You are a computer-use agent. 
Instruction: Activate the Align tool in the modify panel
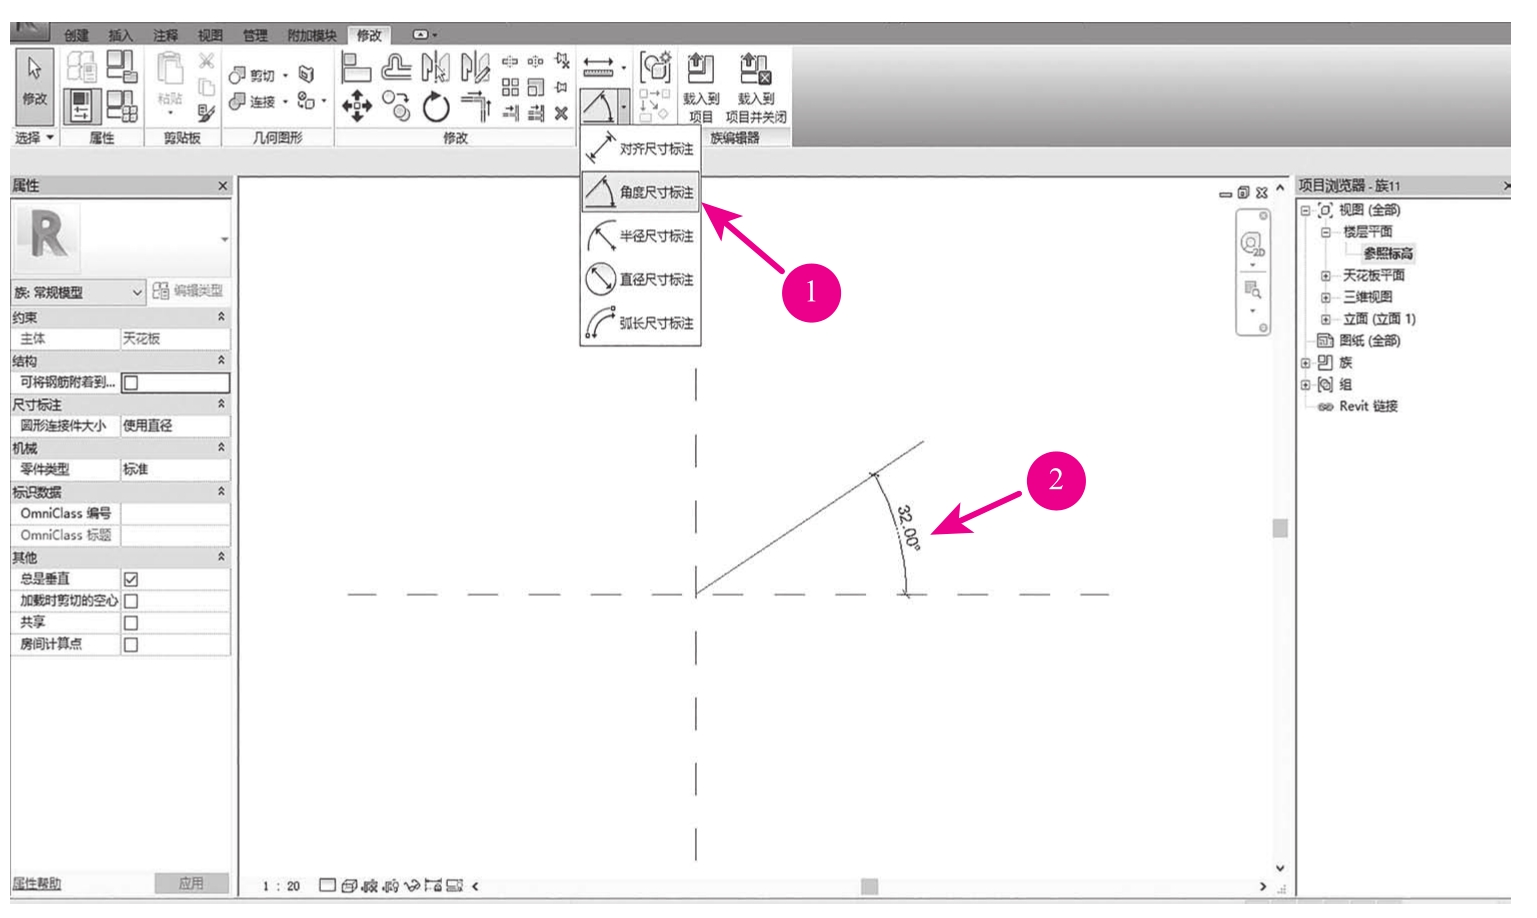tap(355, 68)
